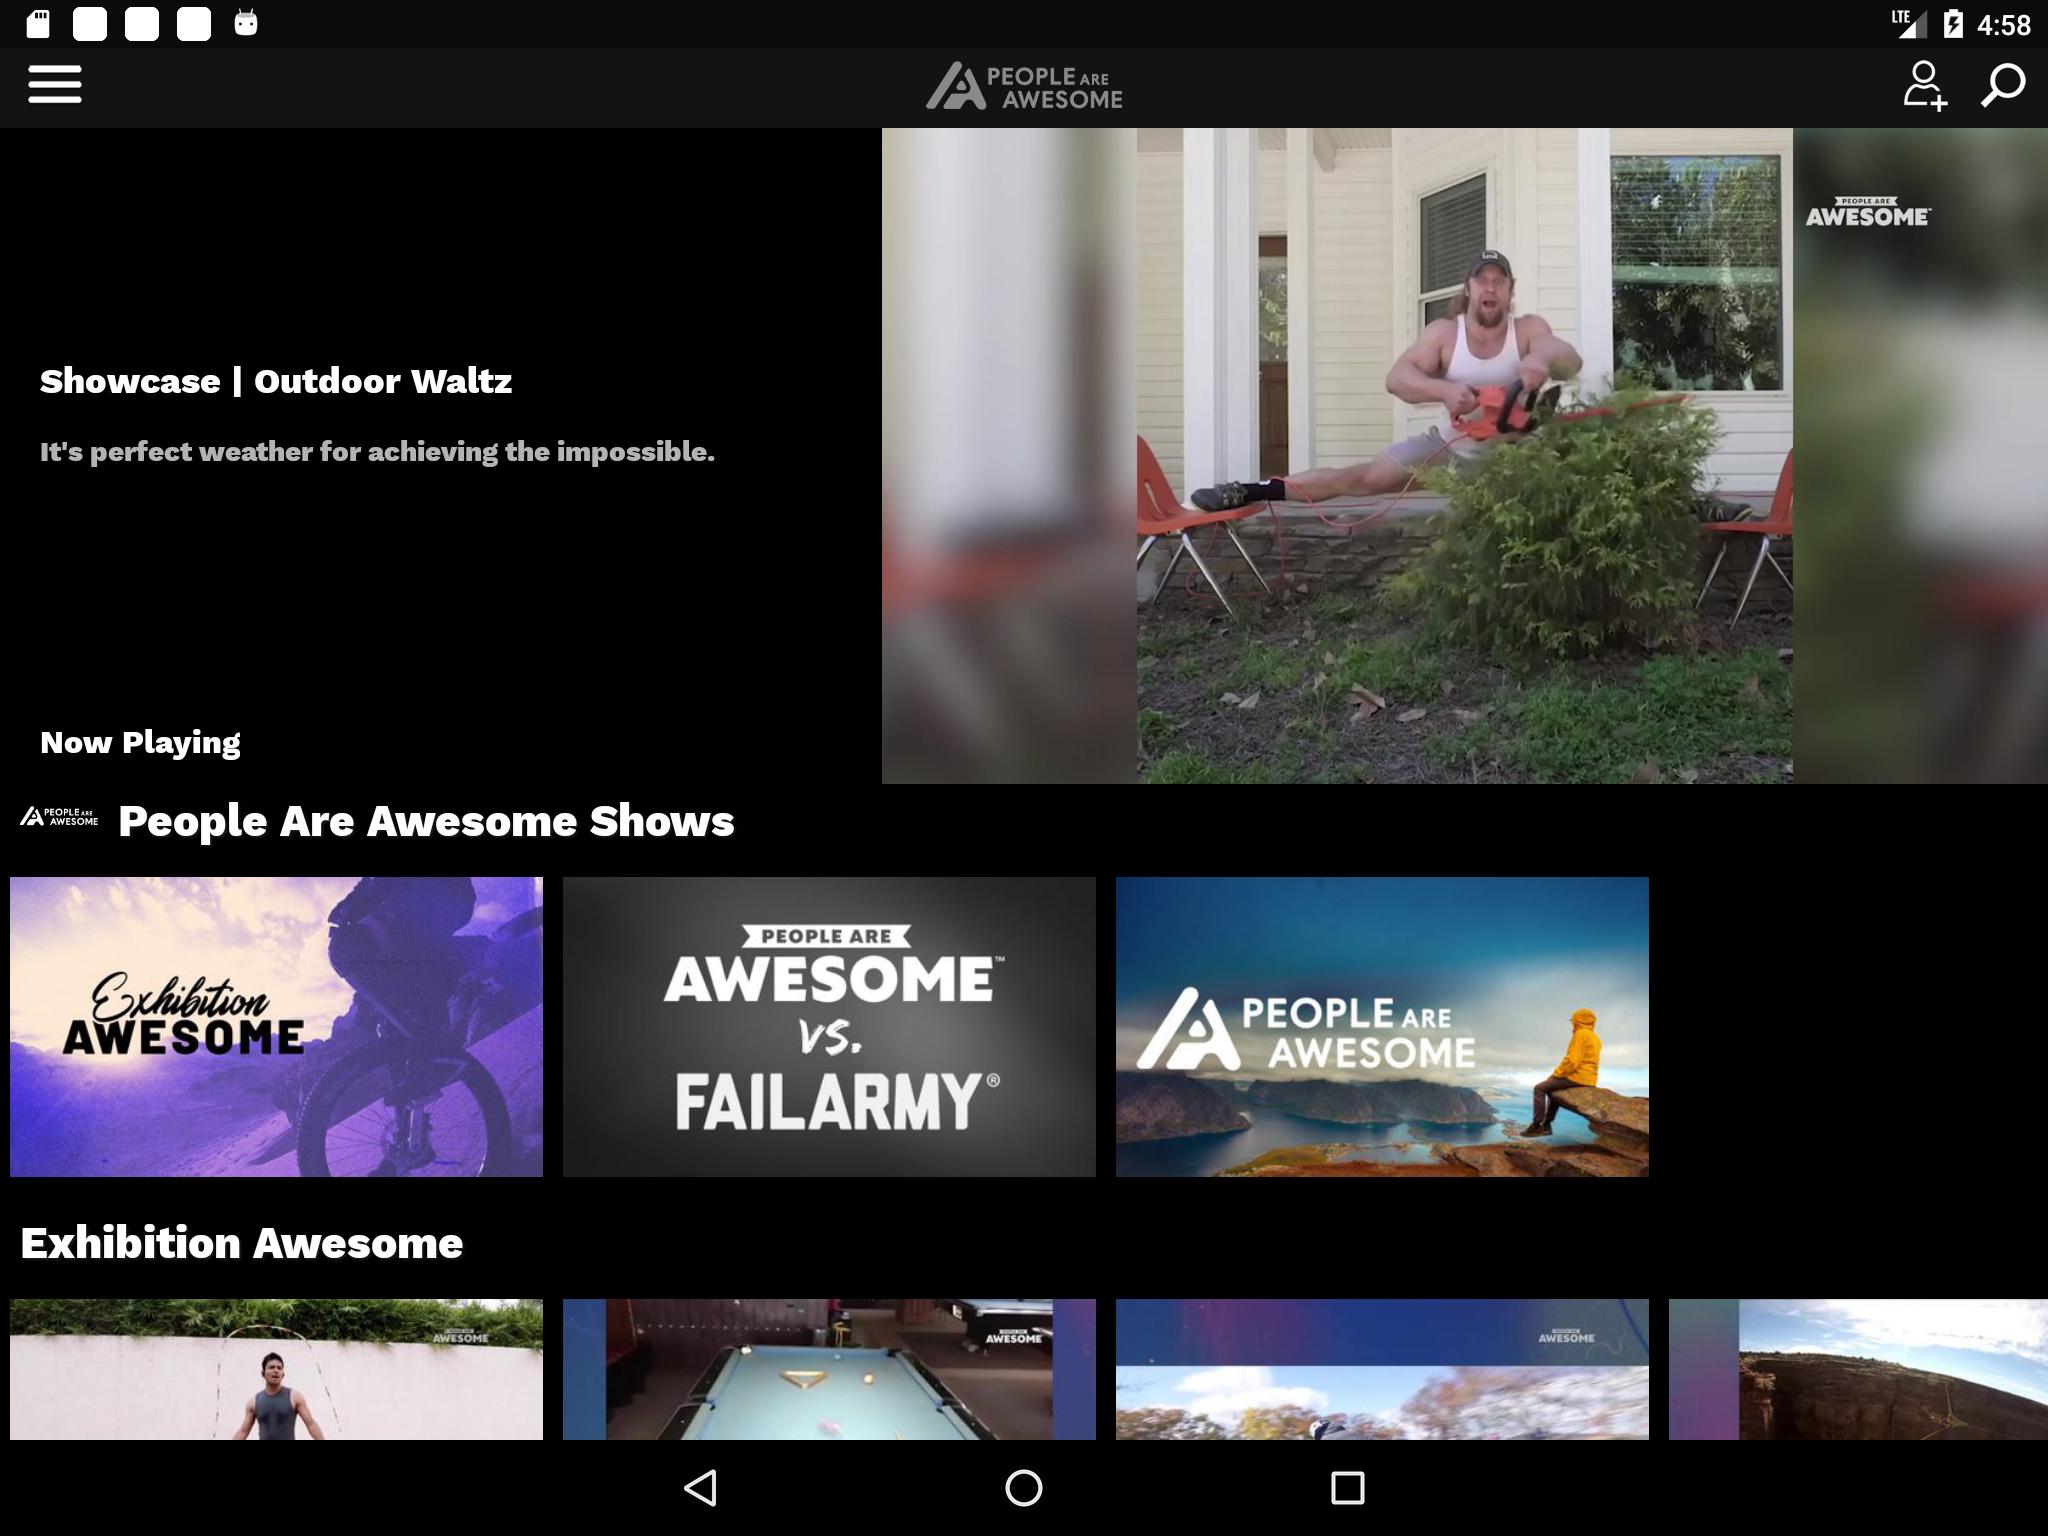Image resolution: width=2048 pixels, height=1536 pixels.
Task: Tap the small logo beside Shows heading
Action: tap(59, 817)
